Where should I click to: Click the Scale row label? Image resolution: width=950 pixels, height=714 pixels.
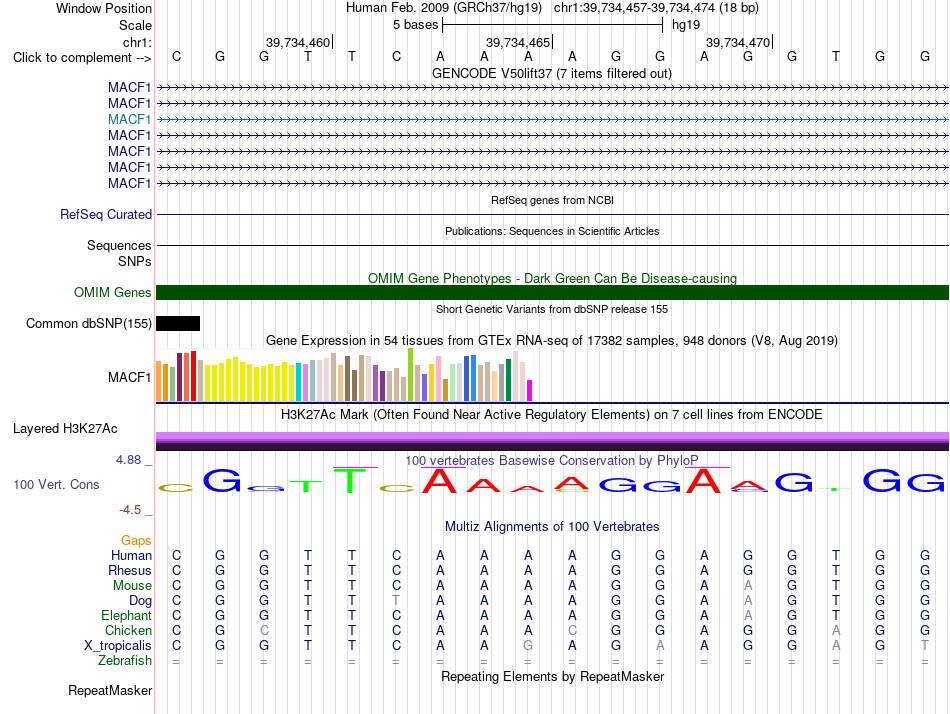coord(136,25)
